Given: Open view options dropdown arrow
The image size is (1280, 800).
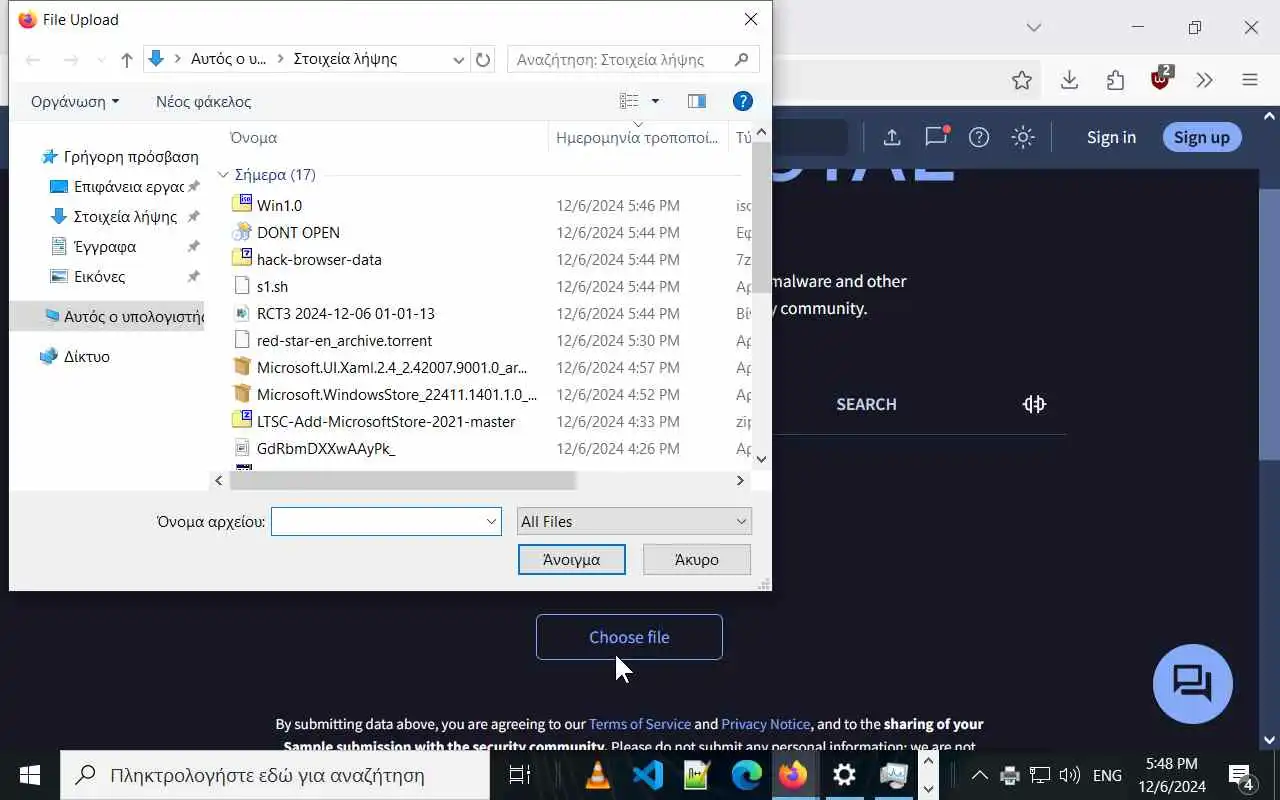Looking at the screenshot, I should tap(655, 101).
